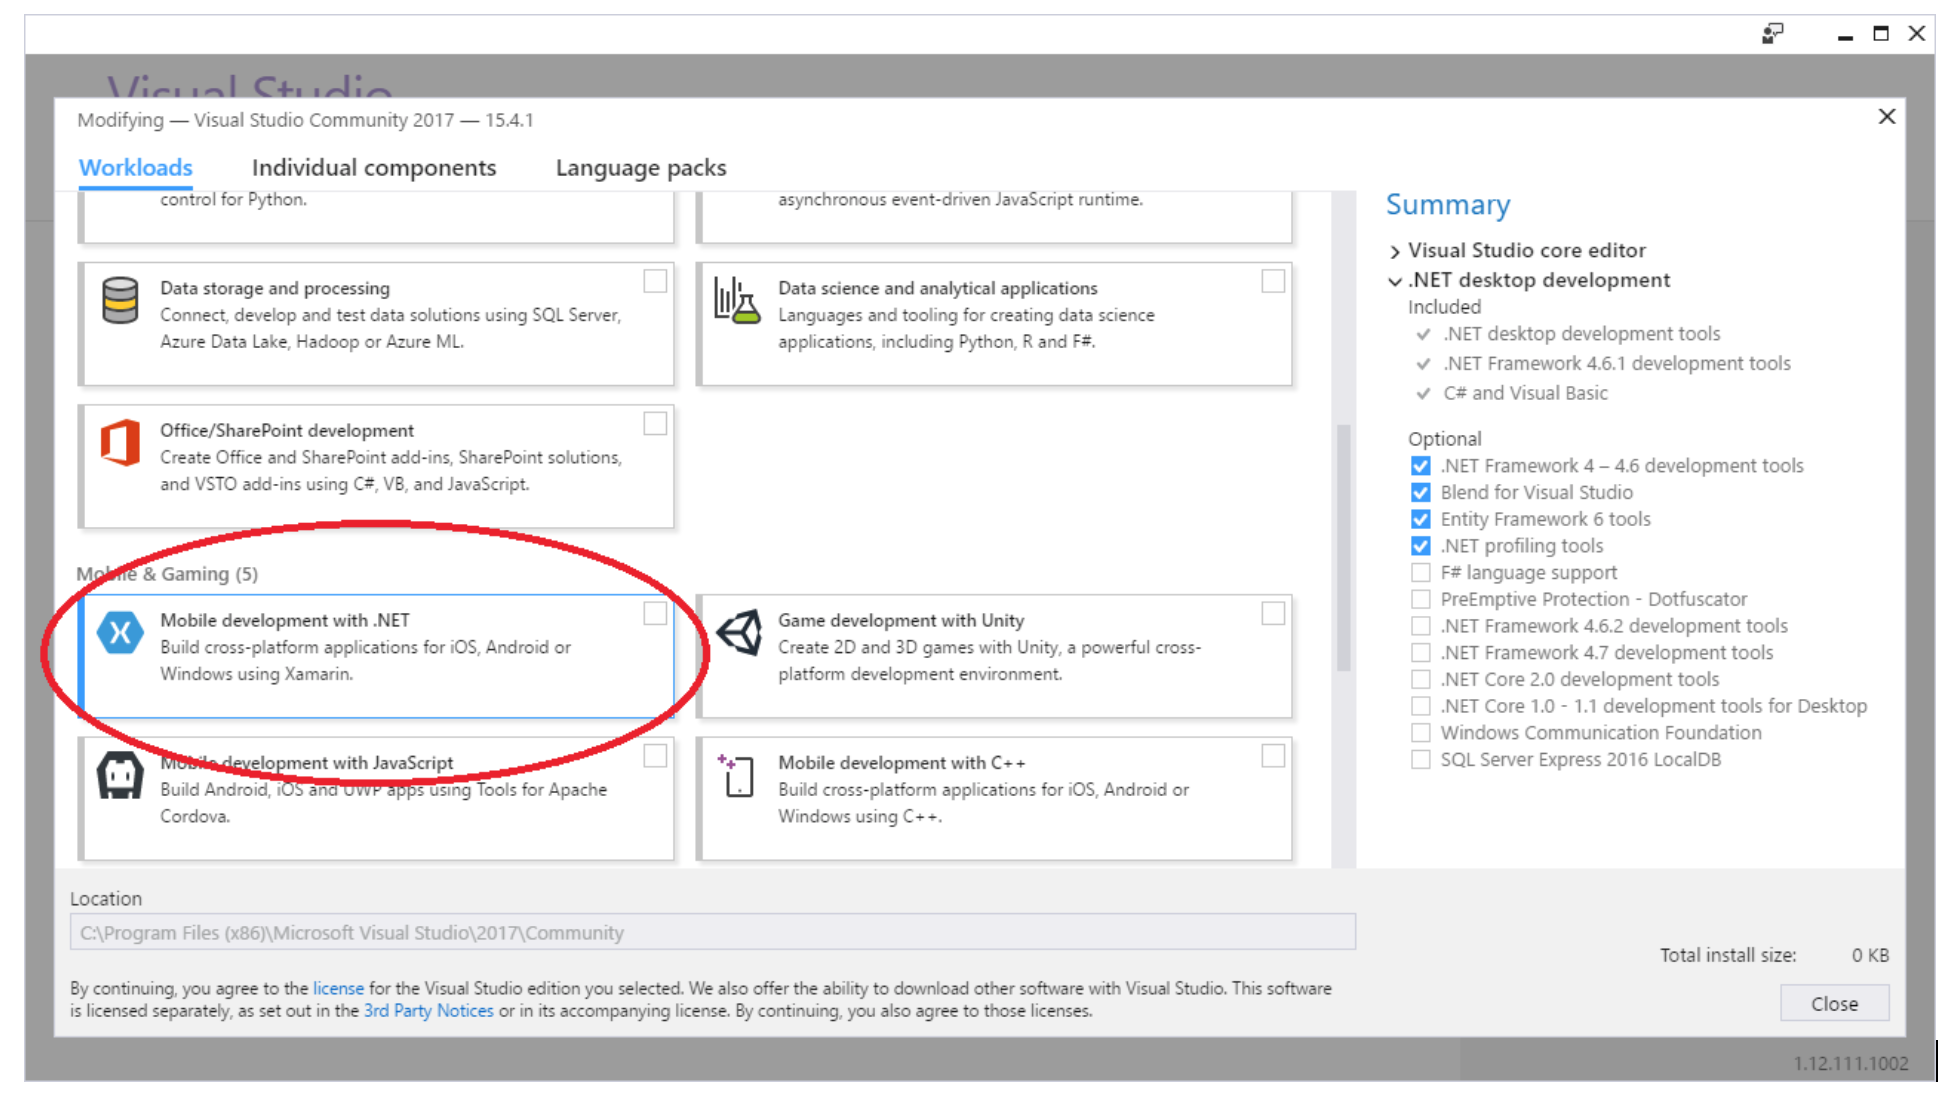Uncheck Entity Framework 6 tools
1958x1100 pixels.
coord(1420,519)
